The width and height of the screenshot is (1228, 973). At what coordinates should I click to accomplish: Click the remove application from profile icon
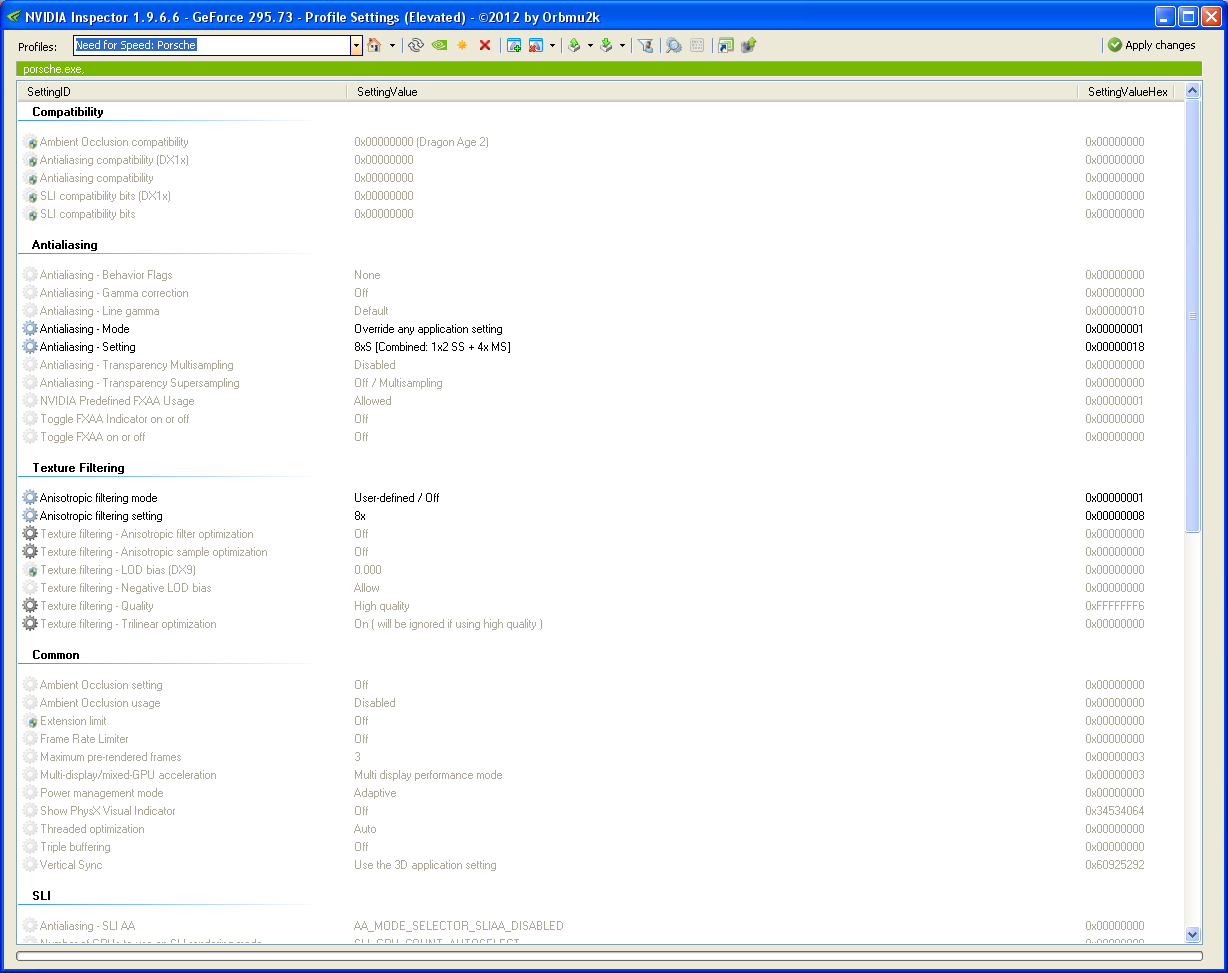pos(536,45)
